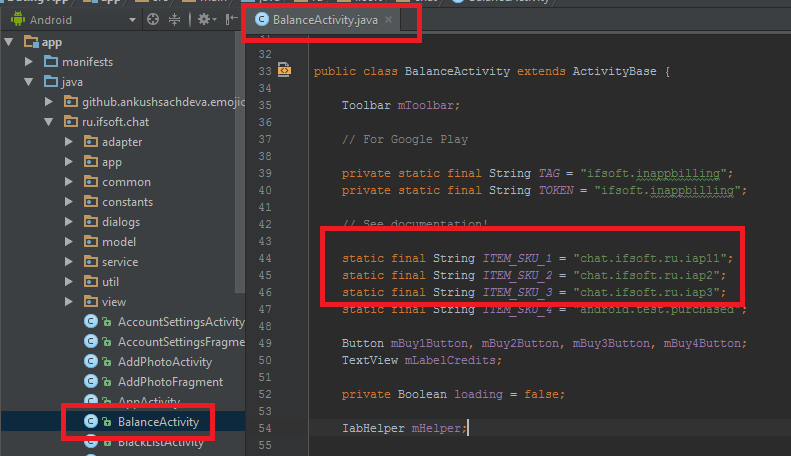Click the Android robot icon in project header
This screenshot has width=791, height=456.
pos(16,19)
